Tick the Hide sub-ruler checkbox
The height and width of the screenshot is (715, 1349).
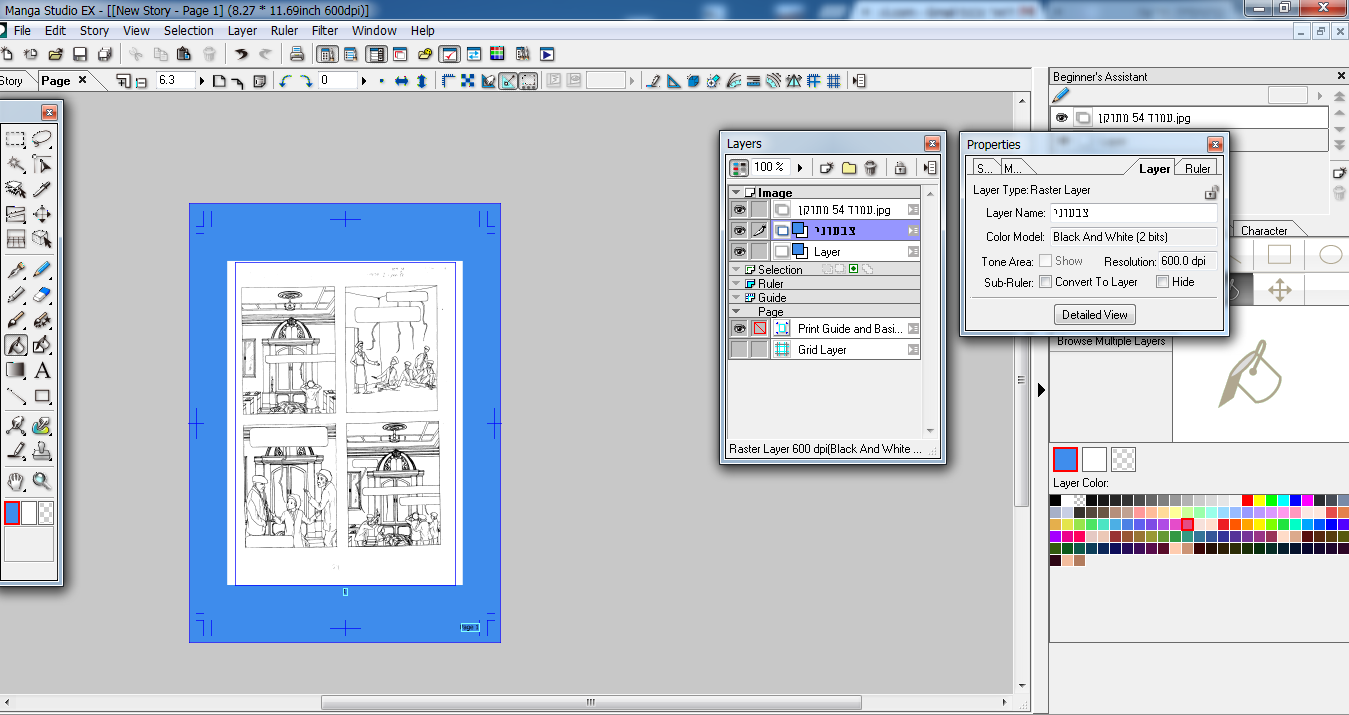[1162, 282]
